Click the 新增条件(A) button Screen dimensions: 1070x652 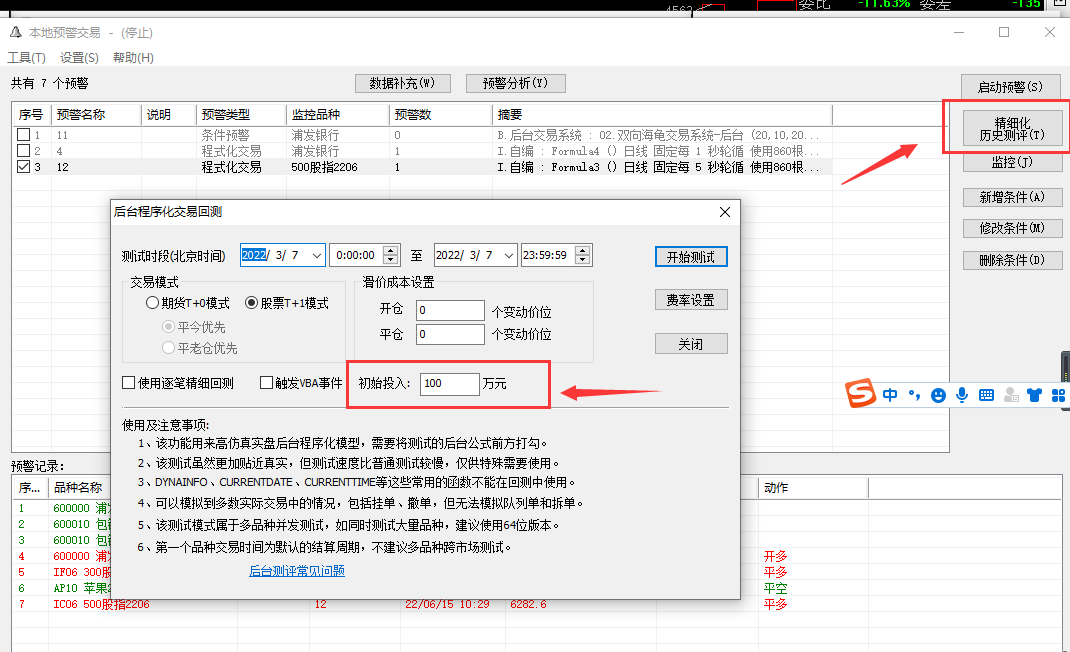click(1012, 197)
